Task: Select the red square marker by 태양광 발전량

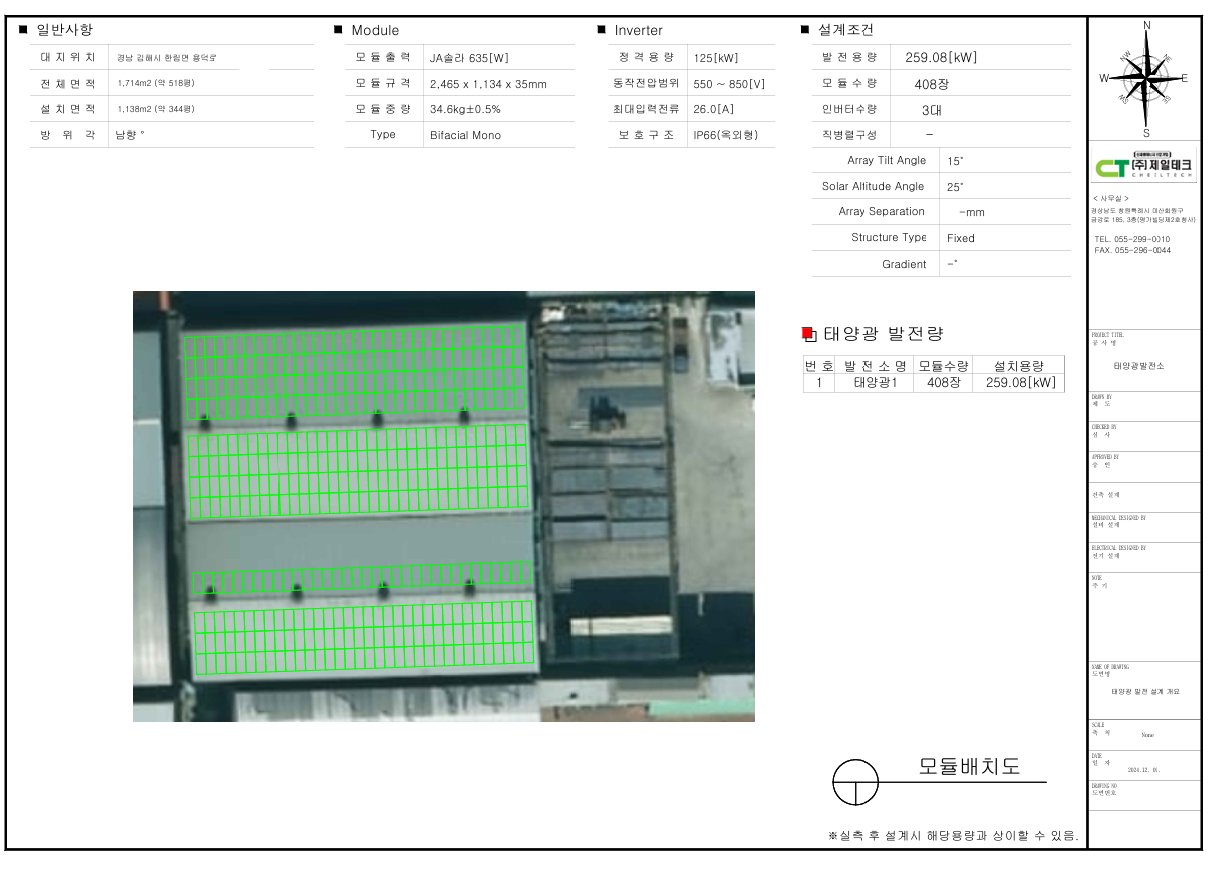Action: (x=808, y=334)
